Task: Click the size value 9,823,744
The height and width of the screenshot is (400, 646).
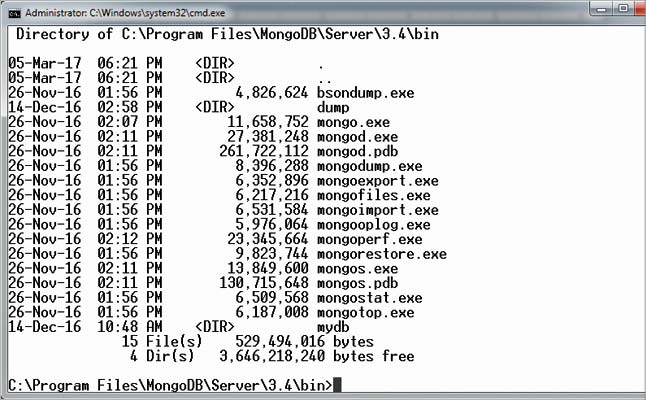Action: pos(272,254)
